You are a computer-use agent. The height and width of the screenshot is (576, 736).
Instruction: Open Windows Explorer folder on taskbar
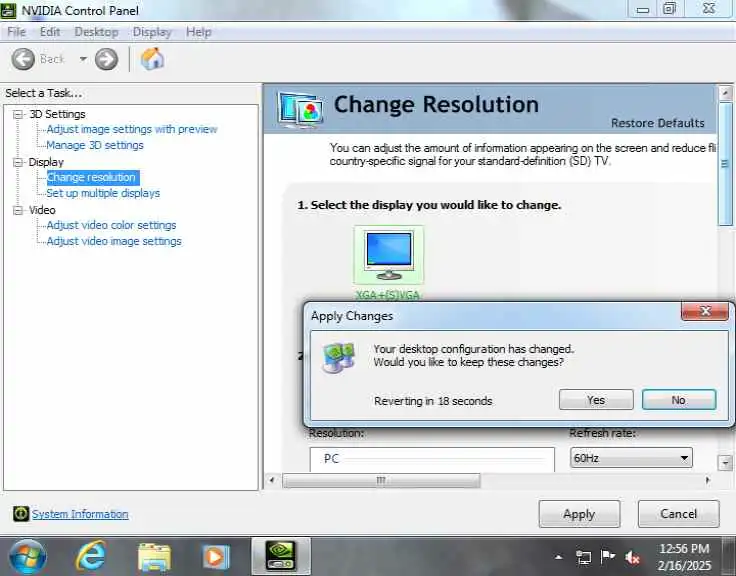coord(154,557)
